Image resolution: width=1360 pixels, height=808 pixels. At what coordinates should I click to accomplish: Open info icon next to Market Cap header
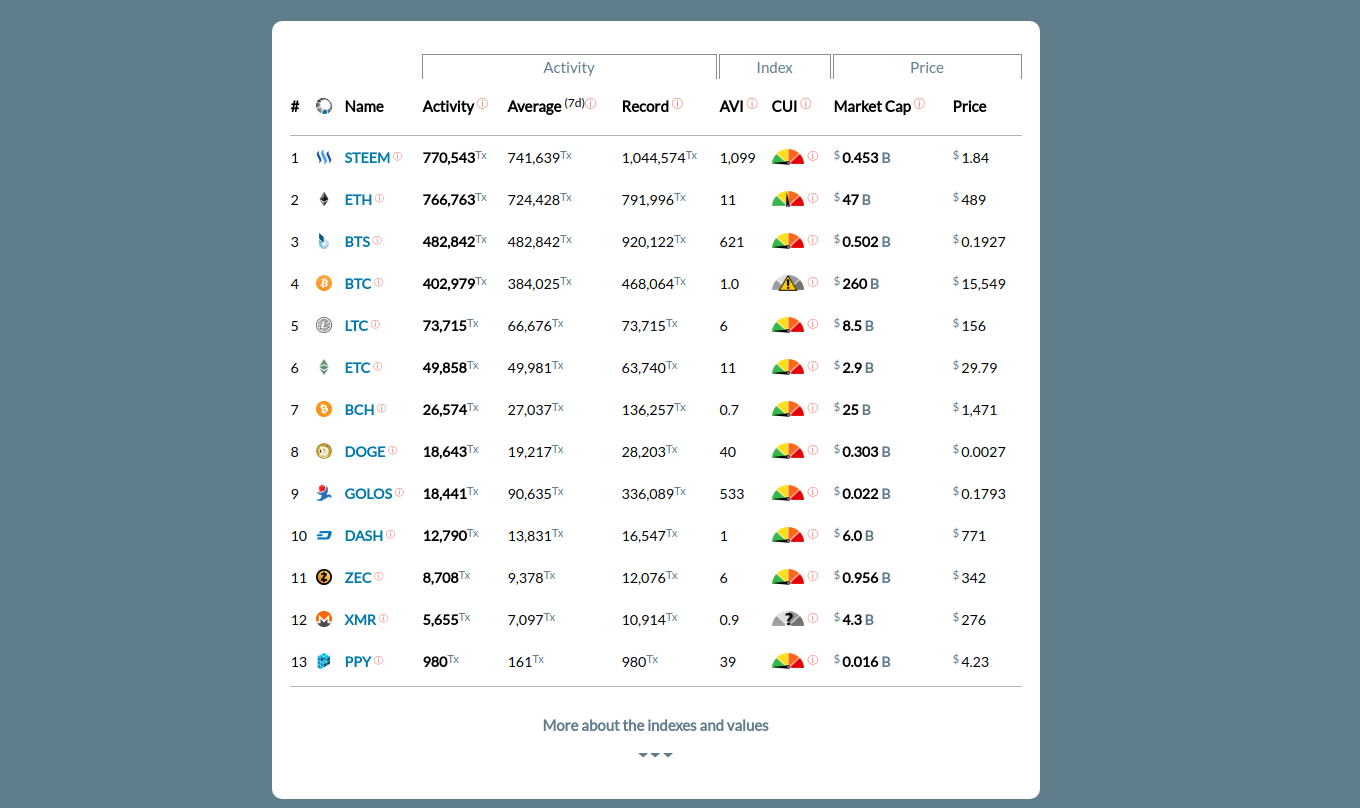coord(919,104)
